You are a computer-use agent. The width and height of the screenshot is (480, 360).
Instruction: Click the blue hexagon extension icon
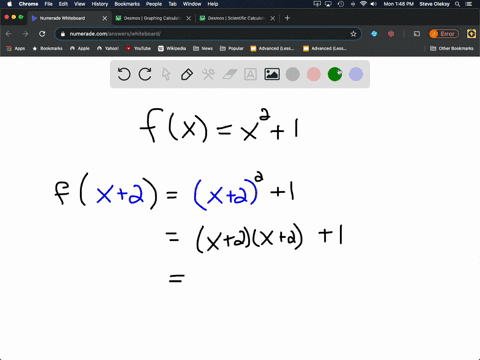(374, 34)
